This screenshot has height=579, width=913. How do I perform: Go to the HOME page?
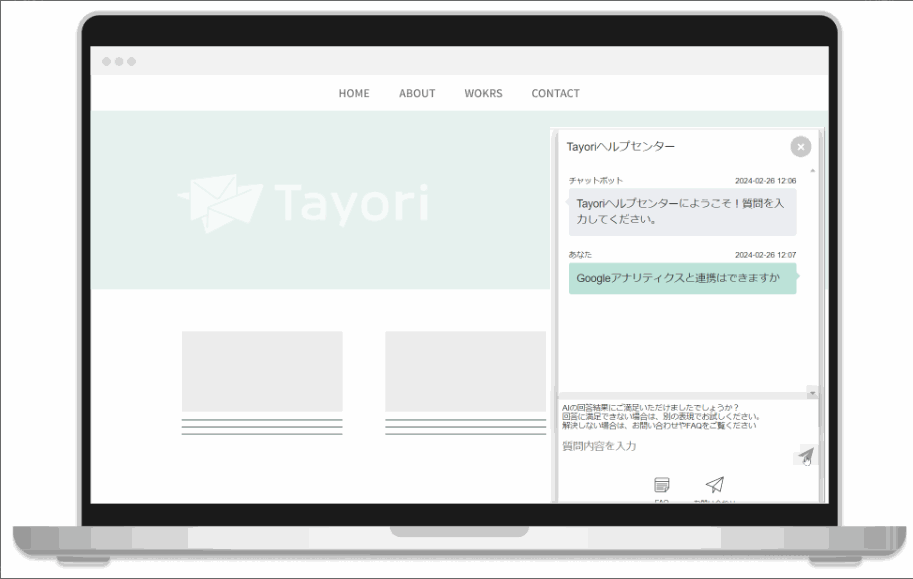coord(354,93)
